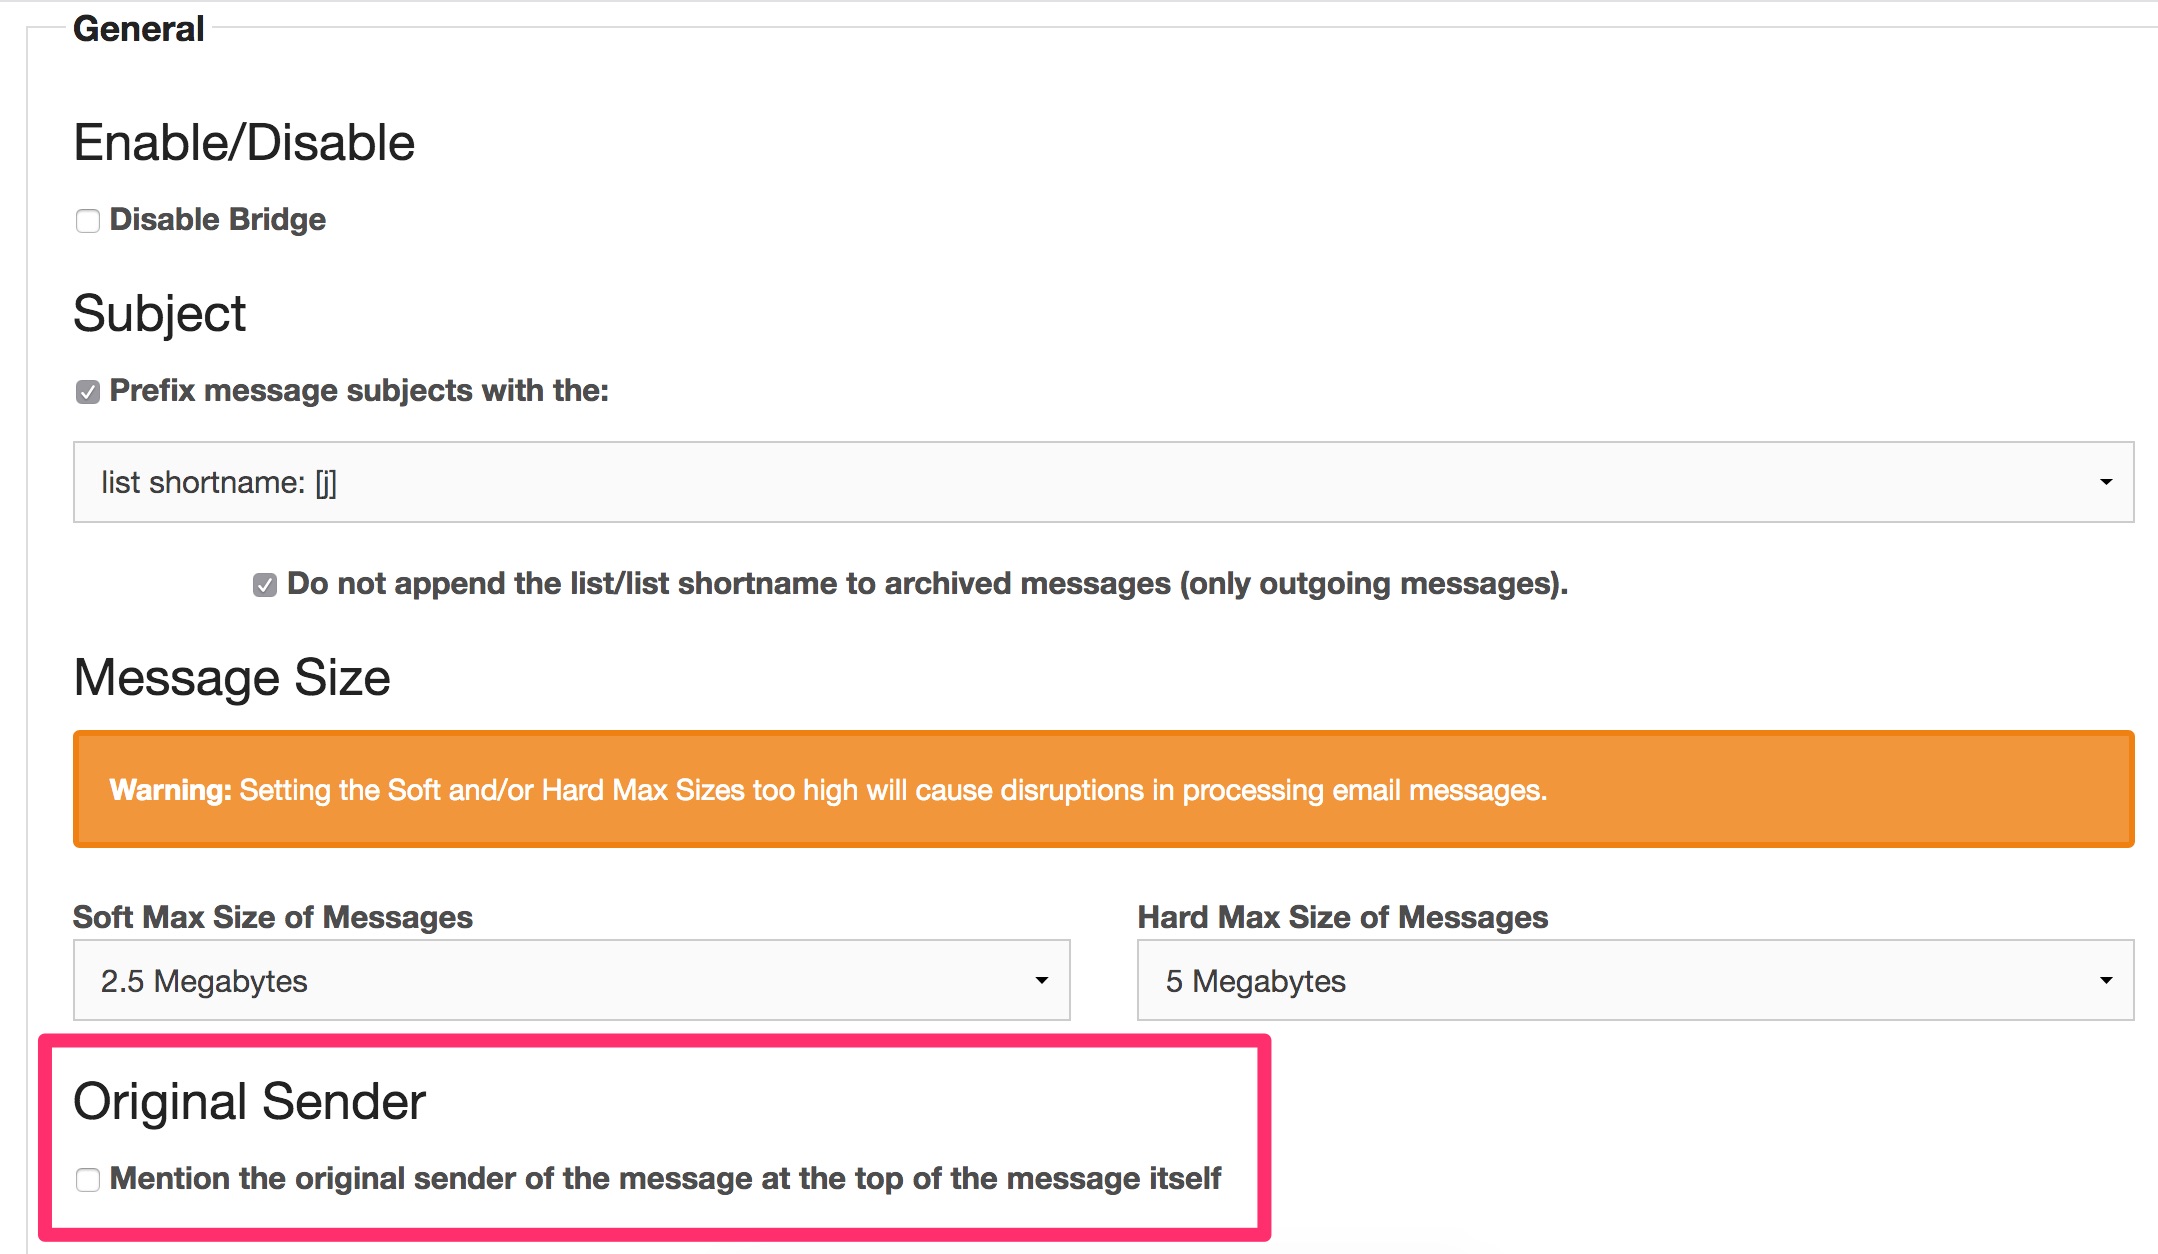
Task: Click the orange size warning banner text
Action: click(x=828, y=790)
